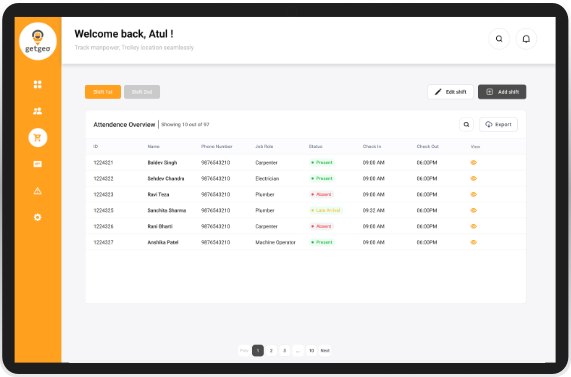
Task: Go to page 2 in pagination
Action: click(271, 350)
